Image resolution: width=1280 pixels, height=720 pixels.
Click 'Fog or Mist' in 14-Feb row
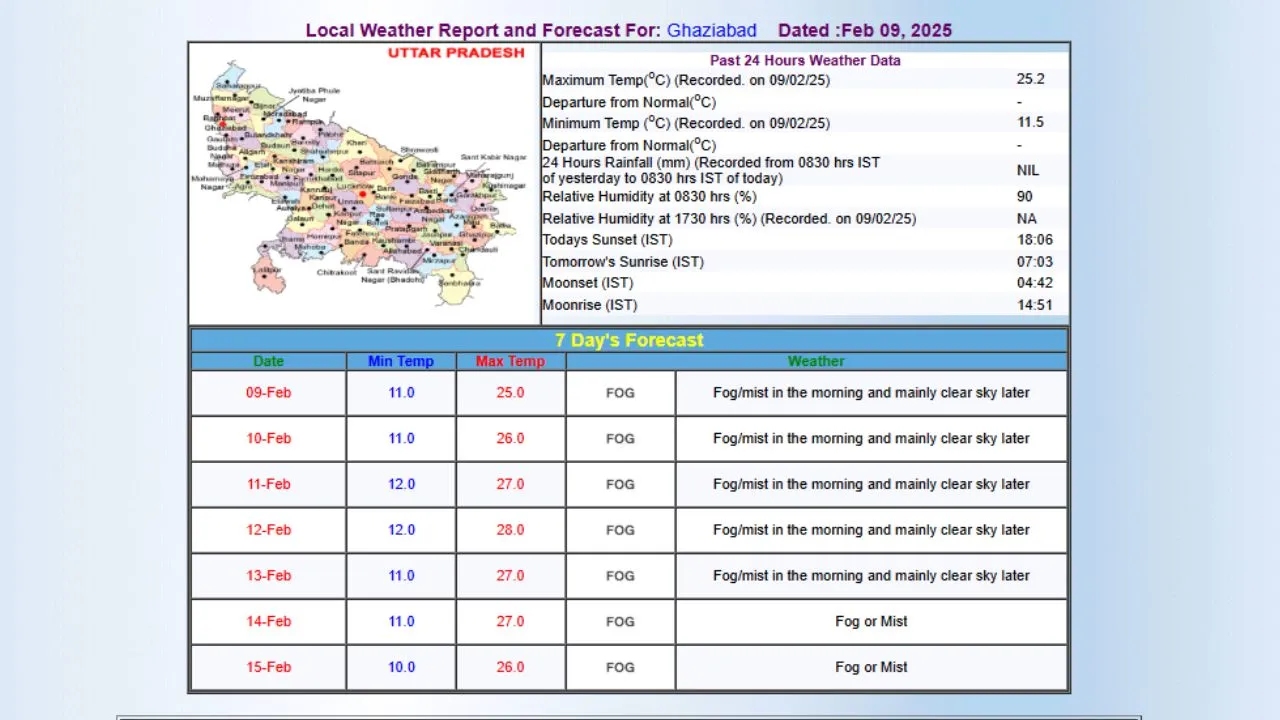(x=871, y=622)
